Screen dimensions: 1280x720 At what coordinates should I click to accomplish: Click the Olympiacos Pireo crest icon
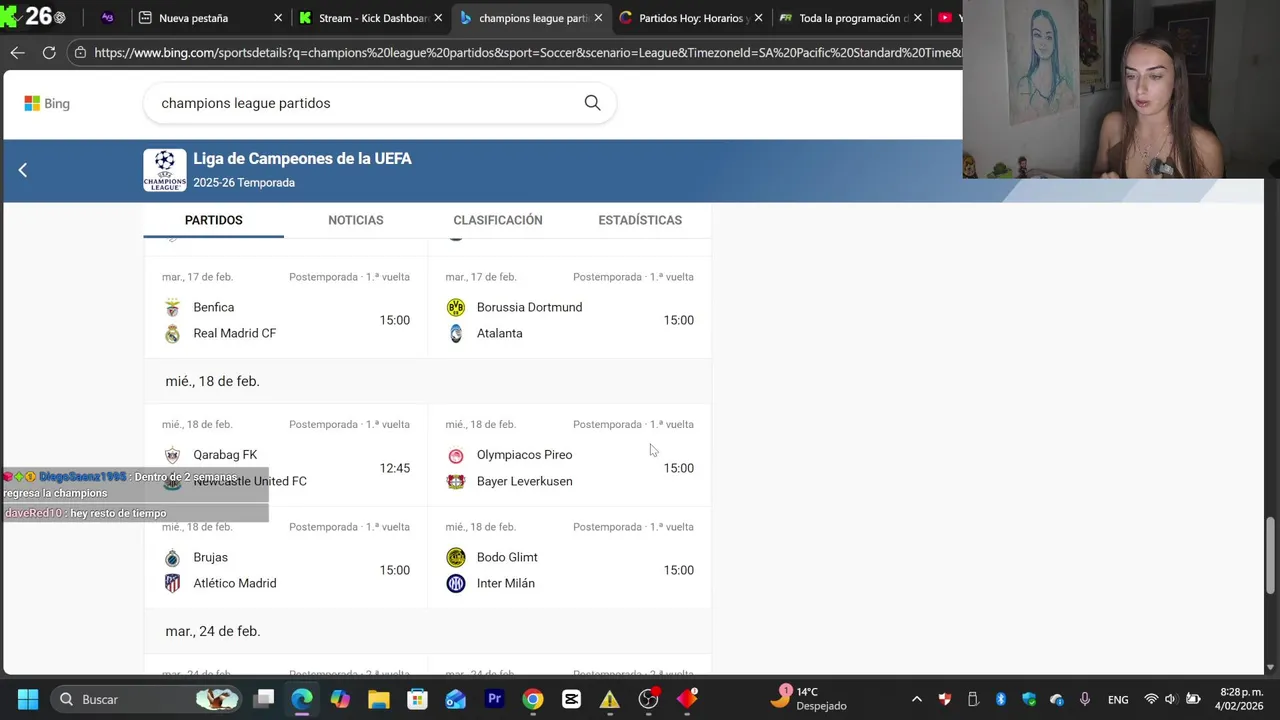tap(456, 455)
